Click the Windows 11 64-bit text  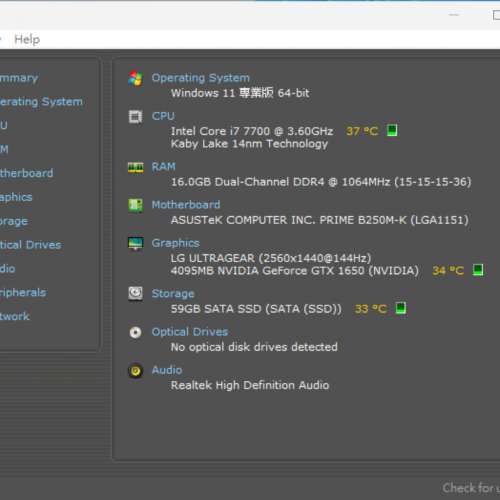pyautogui.click(x=240, y=93)
